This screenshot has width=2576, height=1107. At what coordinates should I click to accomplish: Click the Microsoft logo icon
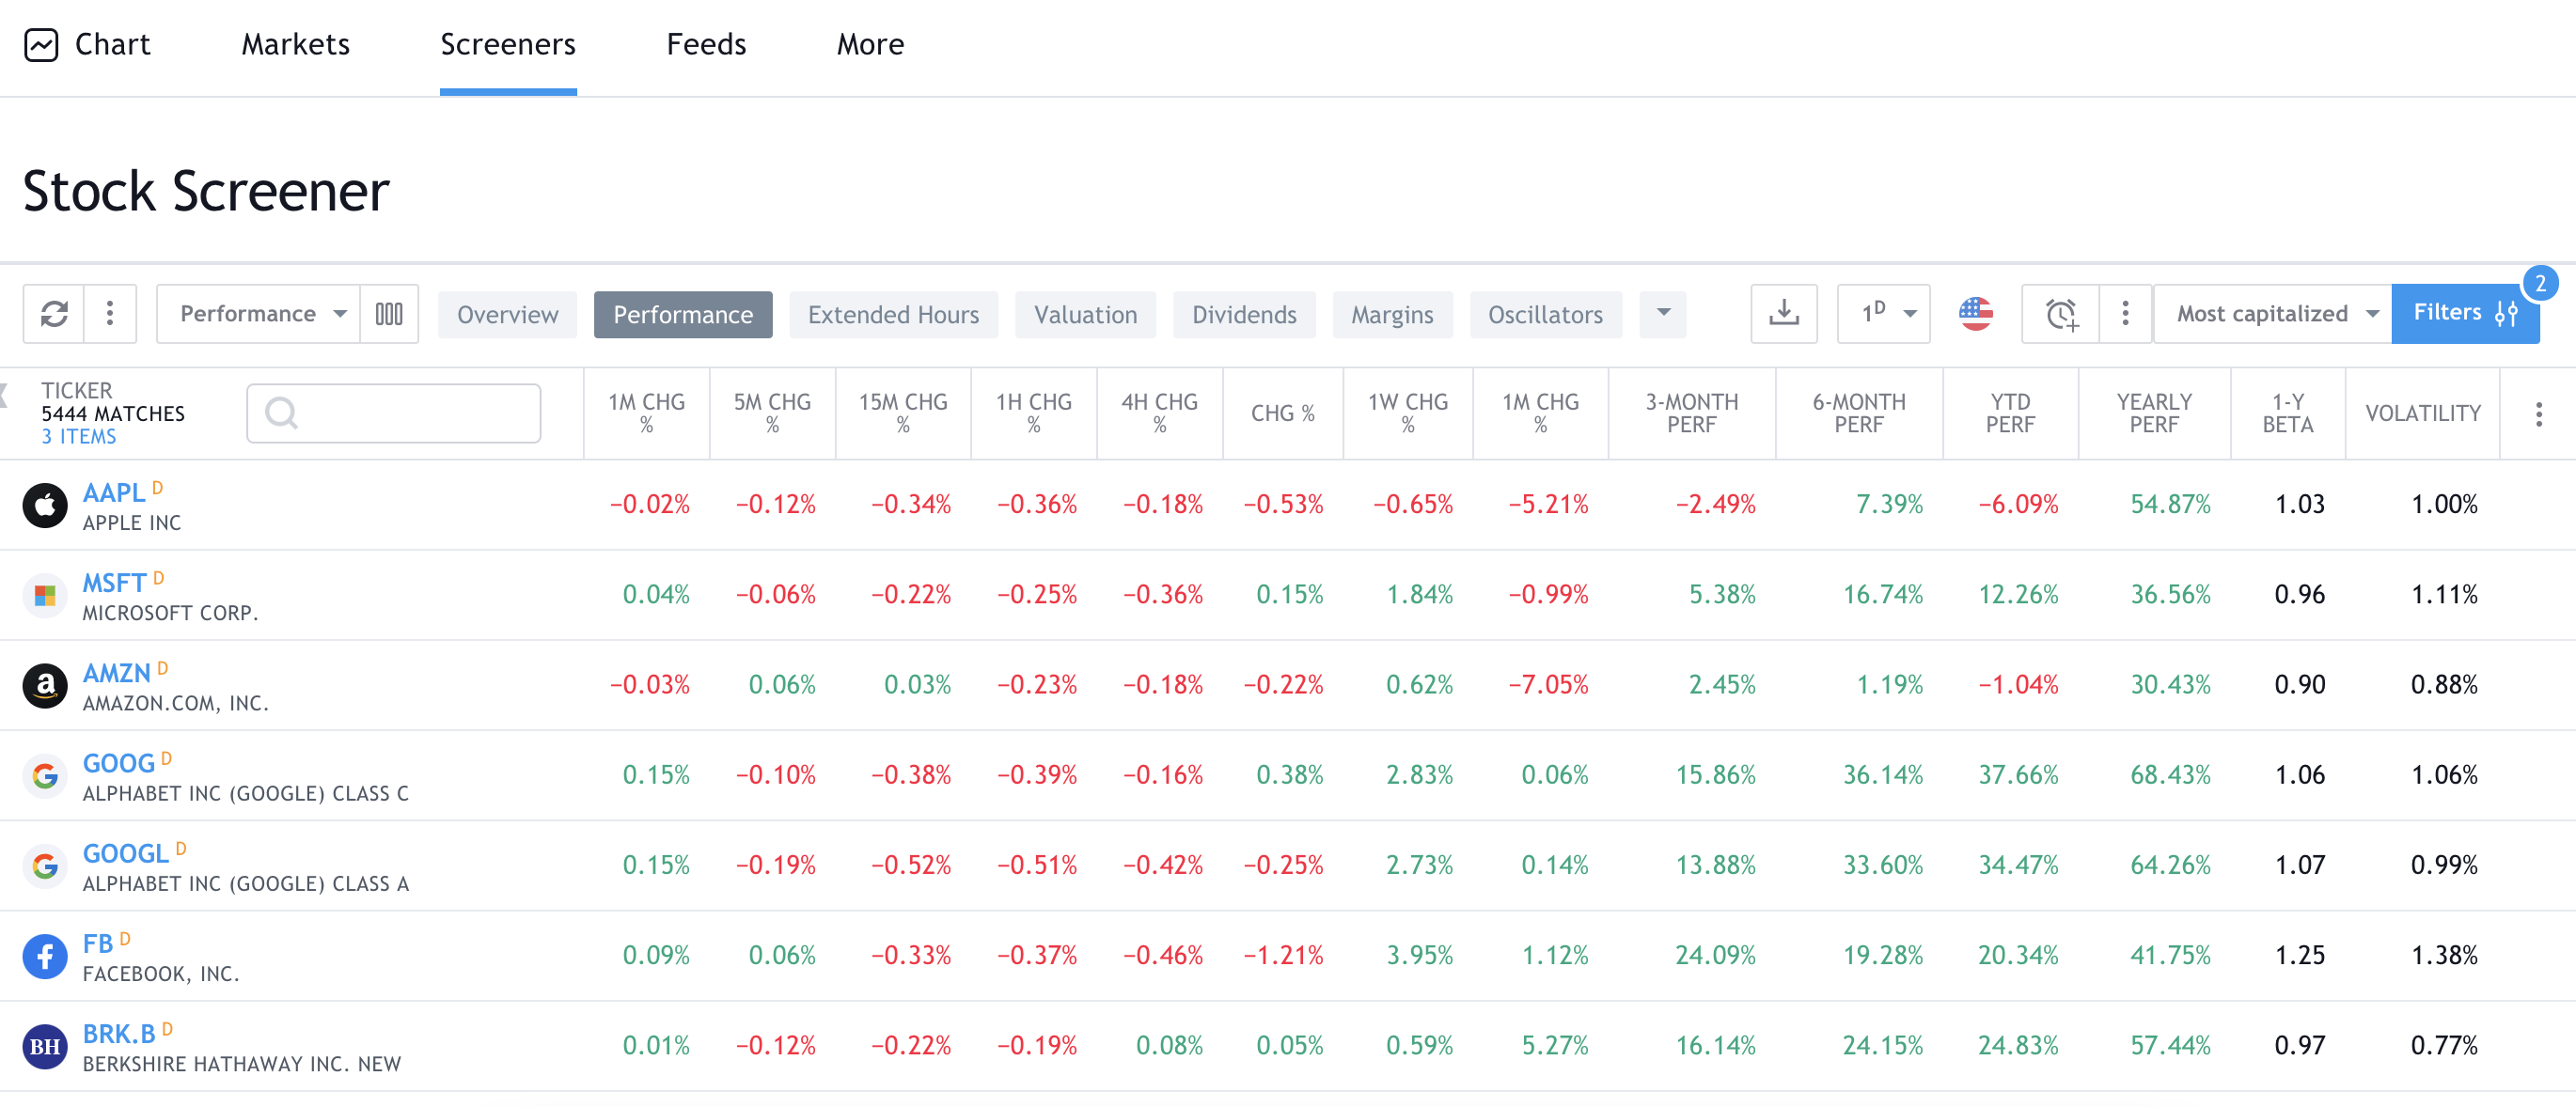pos(45,596)
